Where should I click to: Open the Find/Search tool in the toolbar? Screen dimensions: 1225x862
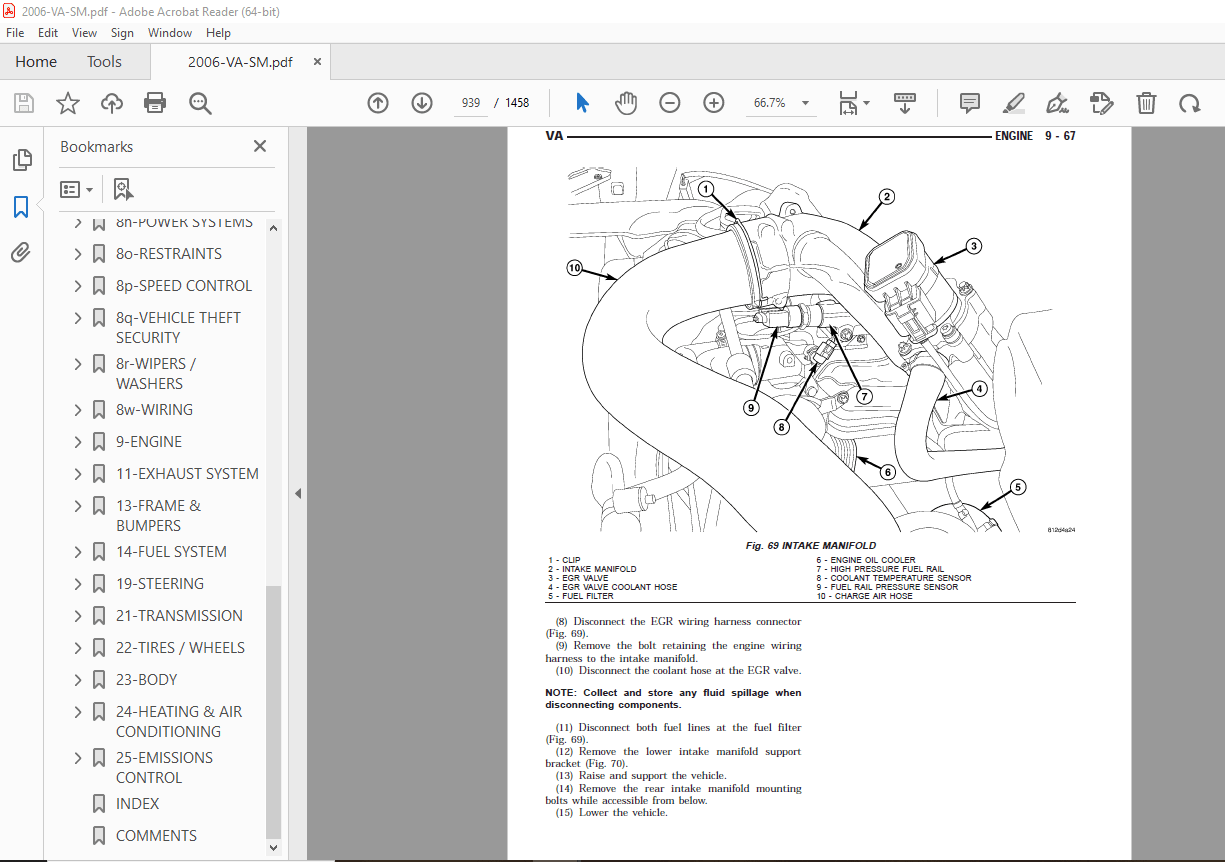(x=200, y=102)
